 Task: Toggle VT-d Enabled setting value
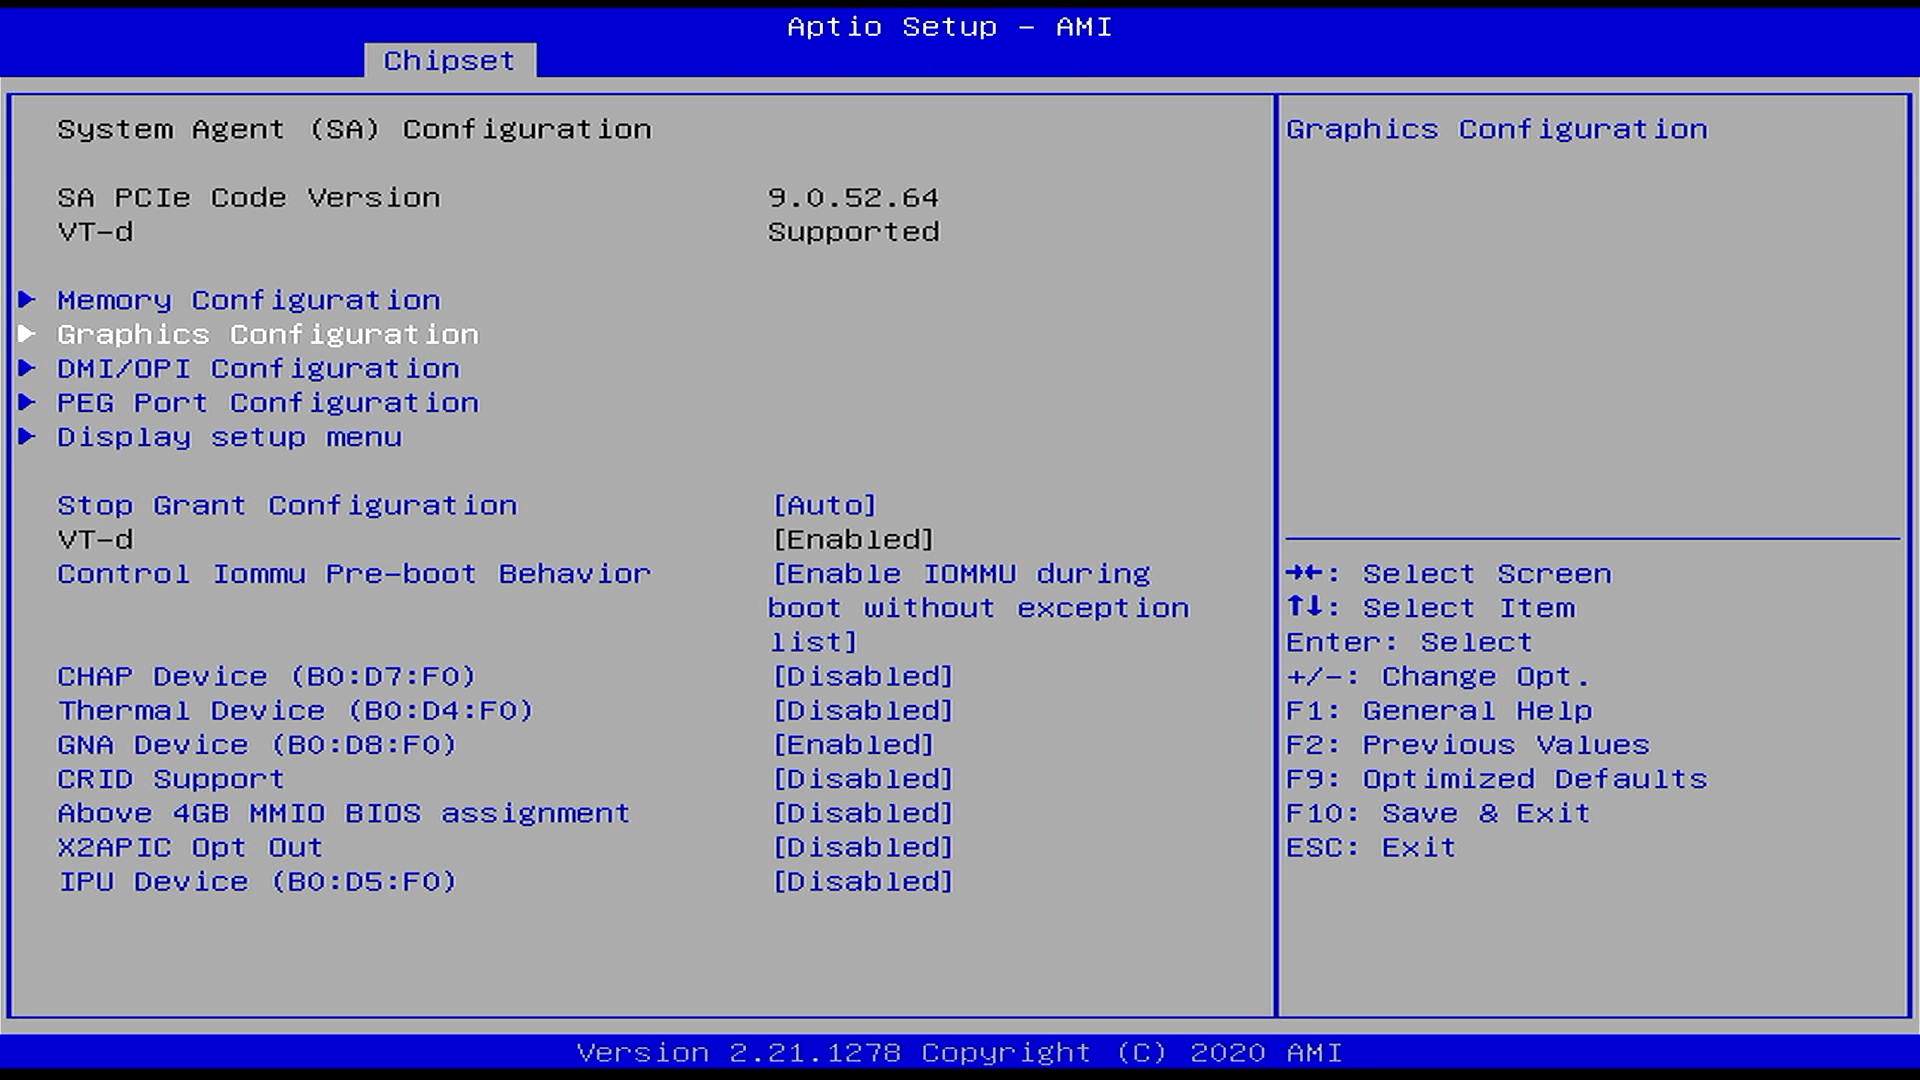852,539
